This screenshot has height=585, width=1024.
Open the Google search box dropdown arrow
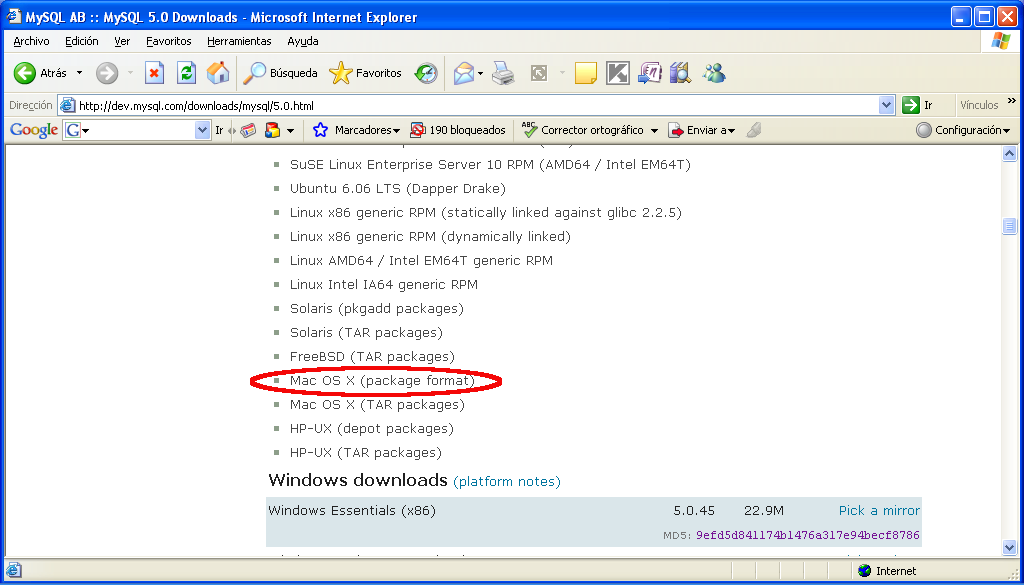202,131
